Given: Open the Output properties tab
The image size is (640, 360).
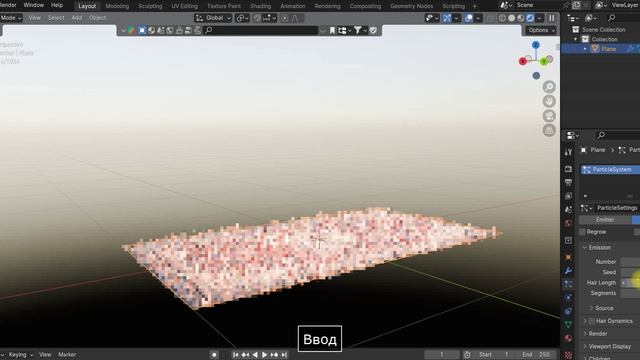Looking at the screenshot, I should (x=568, y=182).
